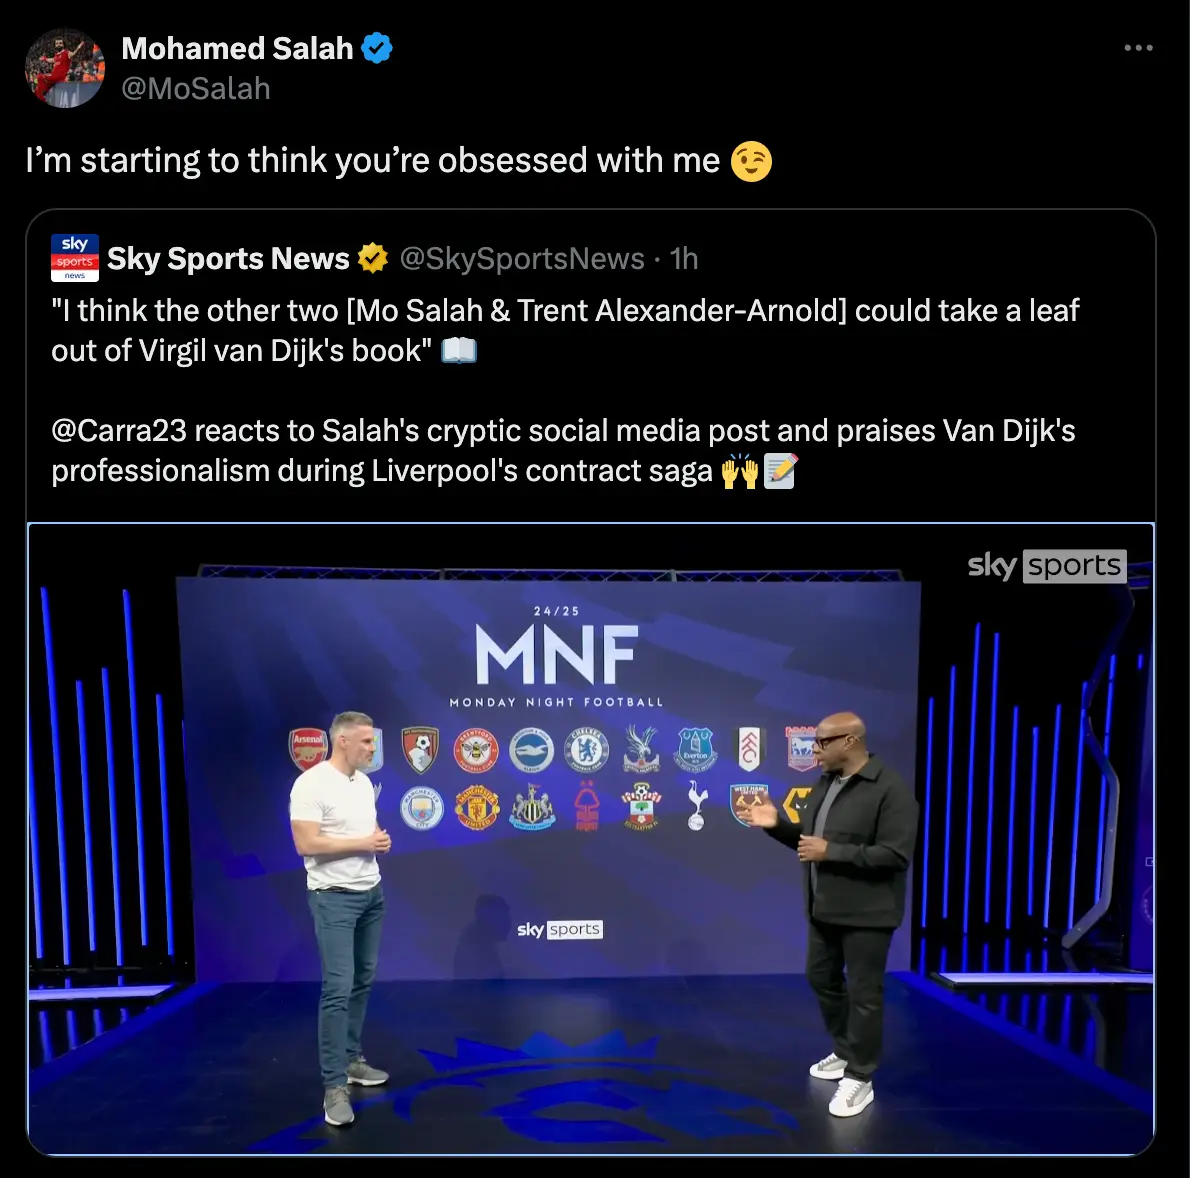The image size is (1190, 1178).
Task: Click the winking face emoji in Salah's tweet
Action: click(753, 161)
